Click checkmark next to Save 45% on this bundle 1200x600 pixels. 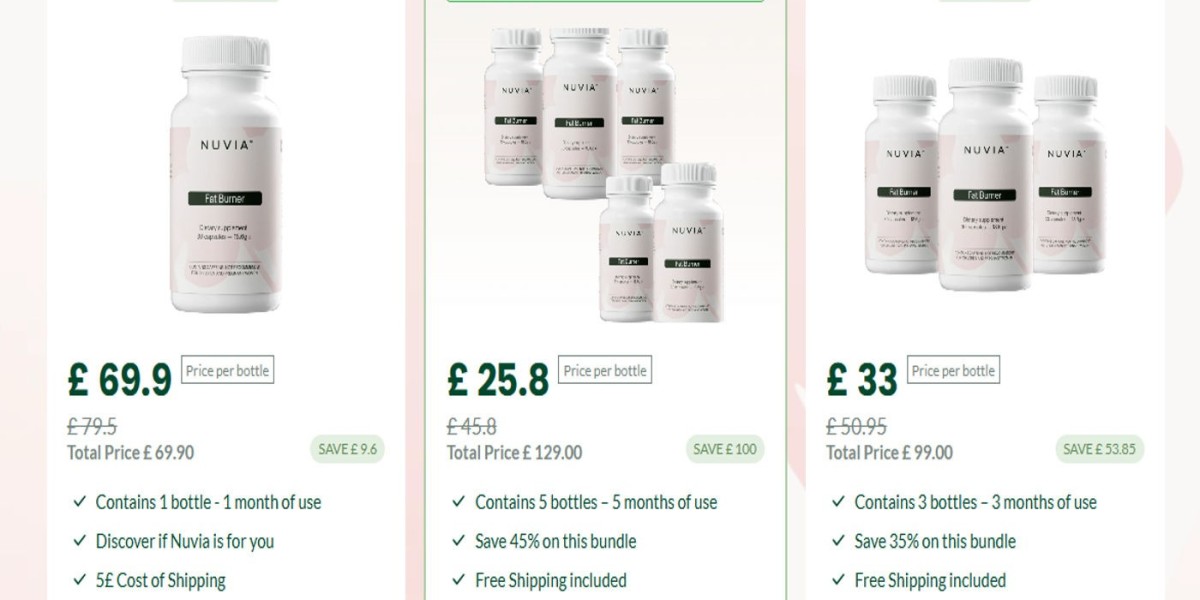459,540
